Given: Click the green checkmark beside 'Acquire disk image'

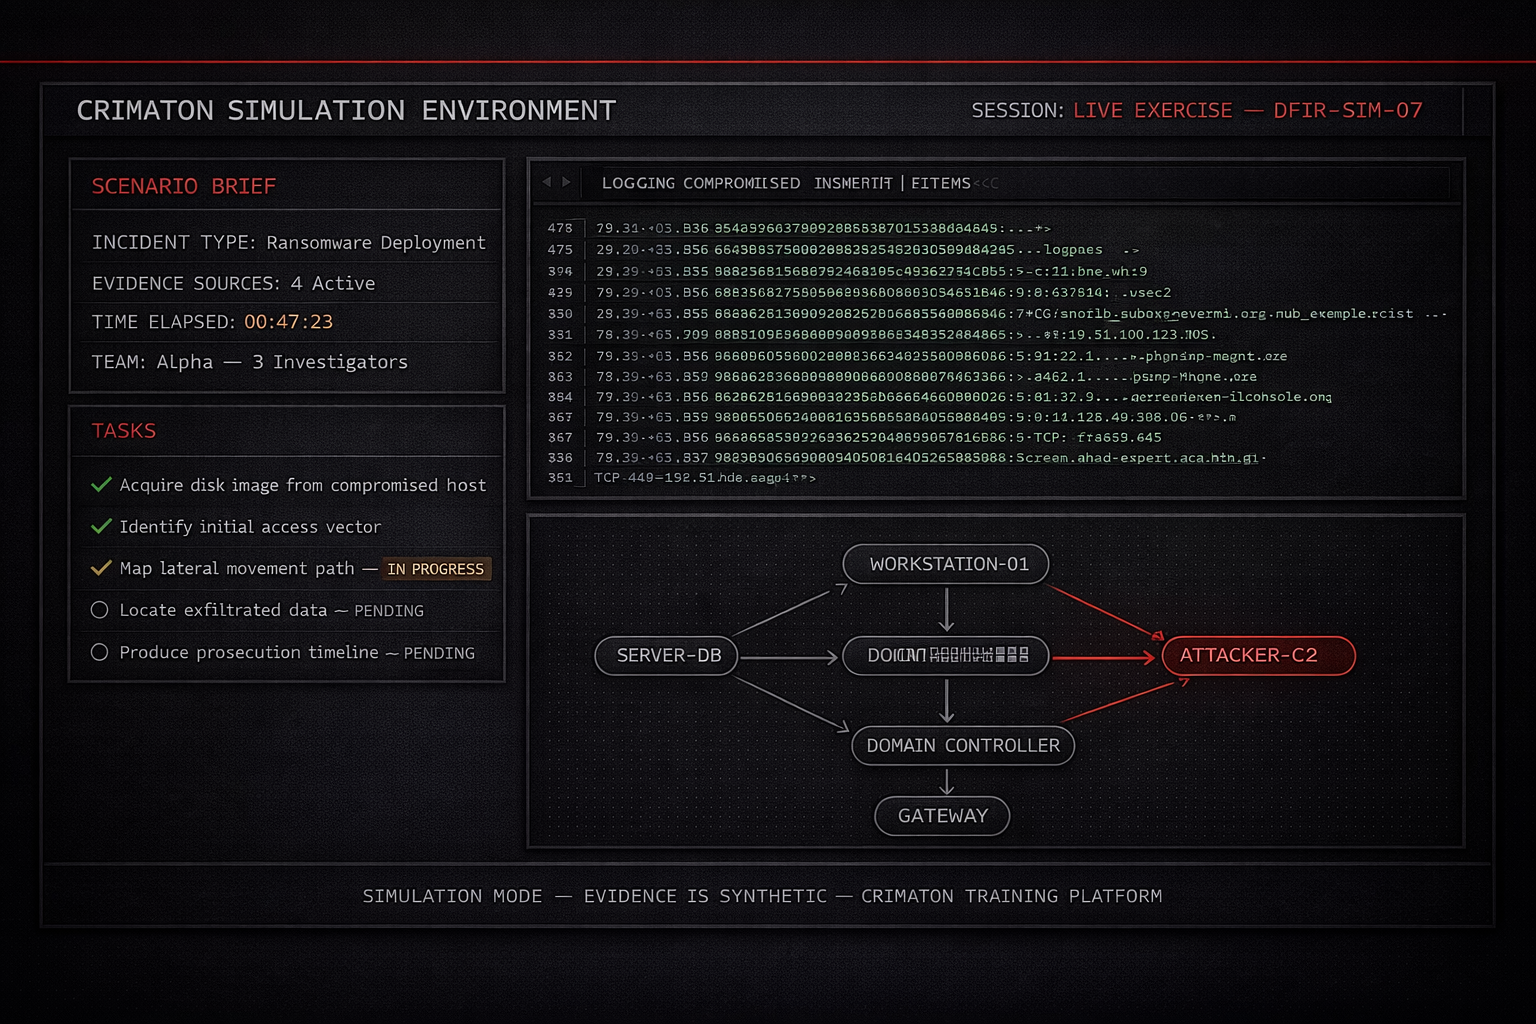Looking at the screenshot, I should [101, 484].
